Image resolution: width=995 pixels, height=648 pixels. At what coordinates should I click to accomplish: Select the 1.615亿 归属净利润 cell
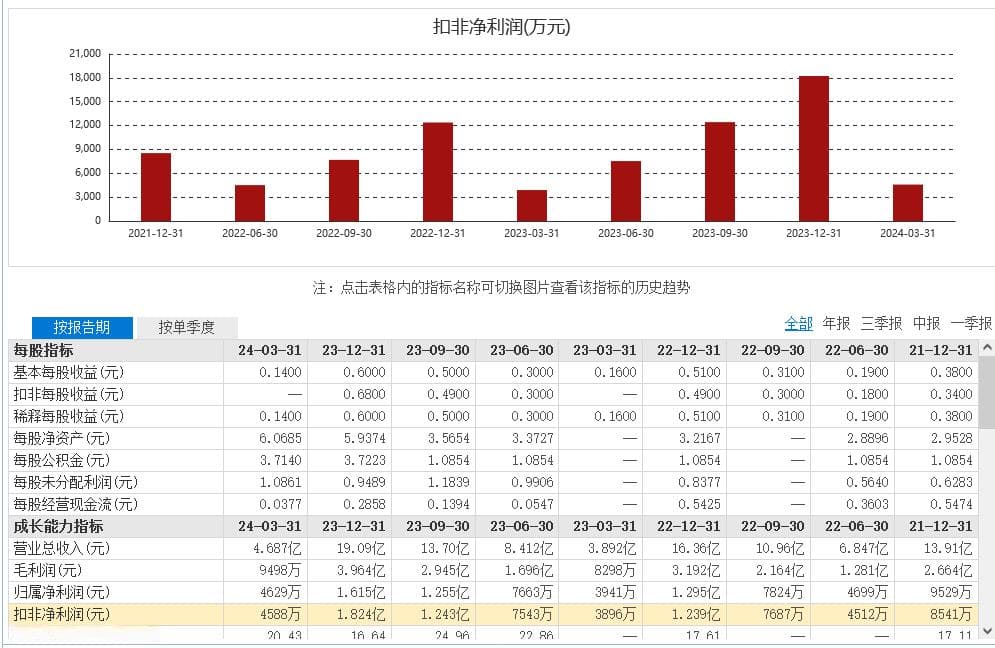361,592
